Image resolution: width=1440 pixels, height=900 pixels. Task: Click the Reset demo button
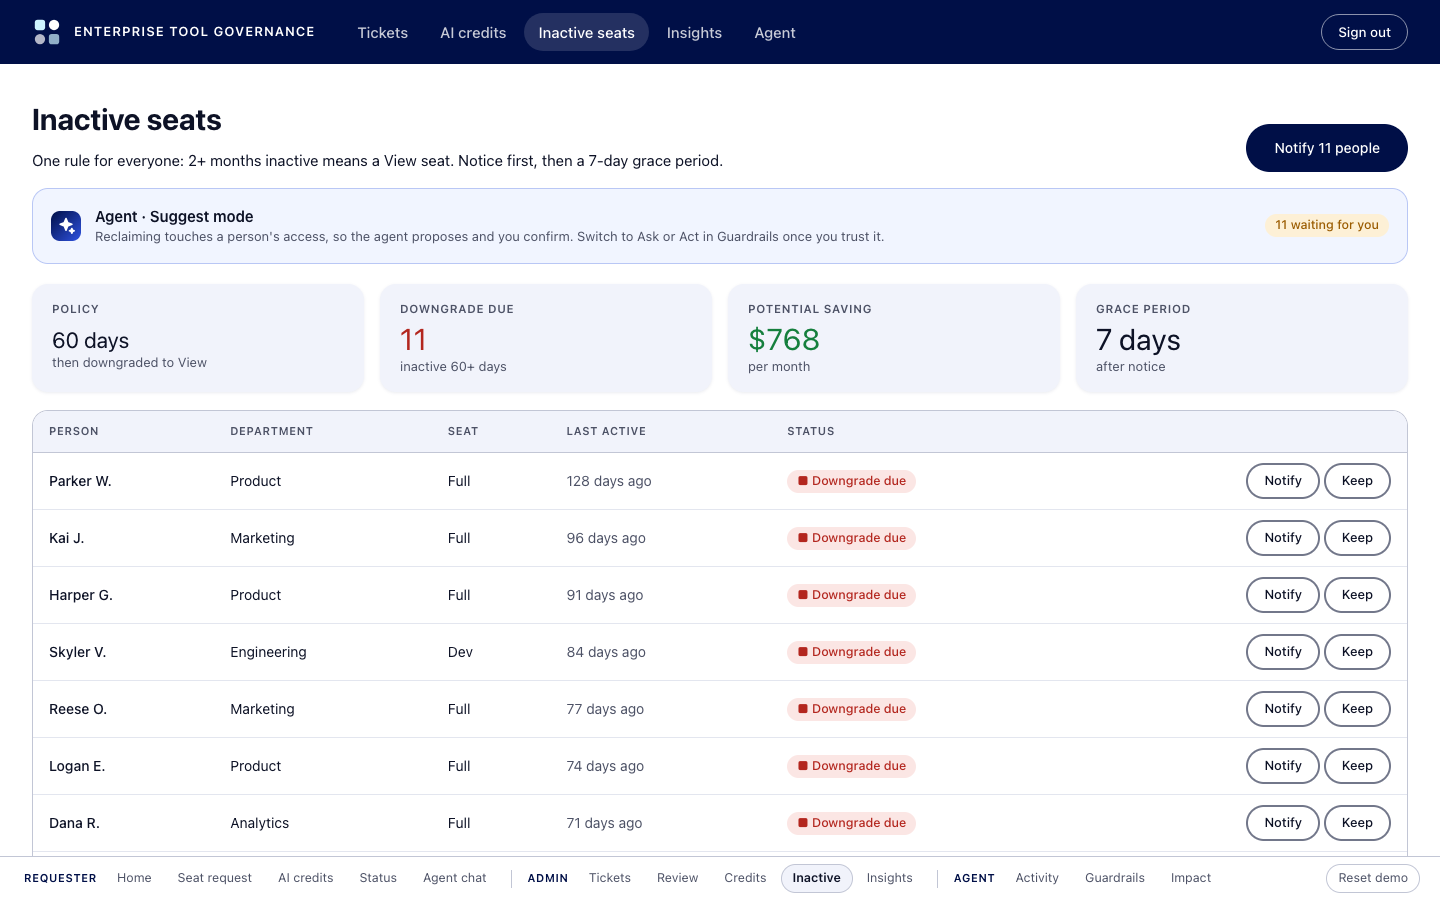pos(1373,878)
